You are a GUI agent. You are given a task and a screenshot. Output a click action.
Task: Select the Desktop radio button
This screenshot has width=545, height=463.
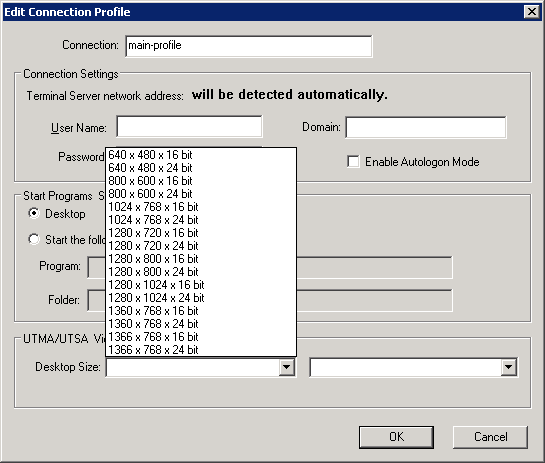pos(34,213)
